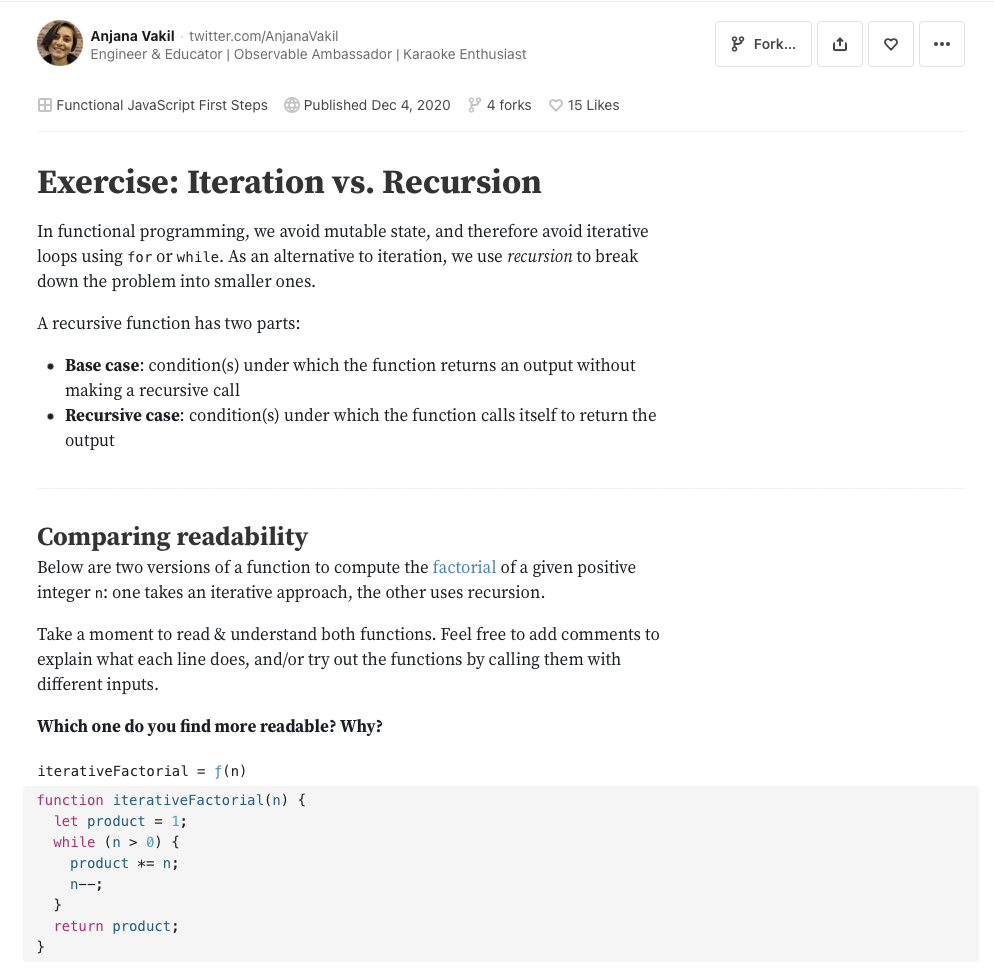
Task: Click the globe icon beside Published
Action: click(x=292, y=105)
